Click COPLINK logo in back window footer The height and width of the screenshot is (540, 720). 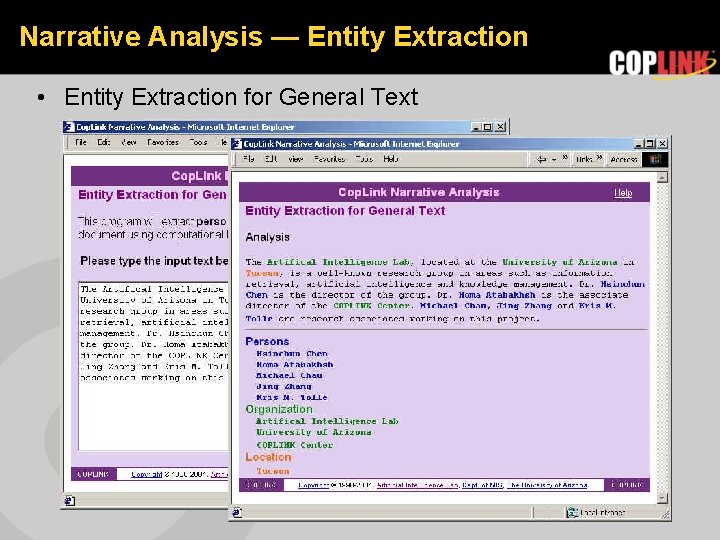94,474
